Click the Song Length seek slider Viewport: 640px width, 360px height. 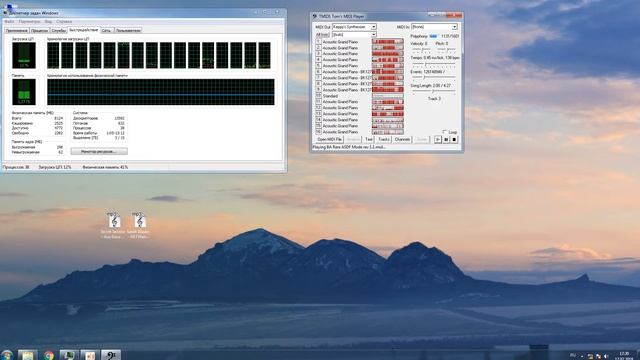pyautogui.click(x=433, y=92)
